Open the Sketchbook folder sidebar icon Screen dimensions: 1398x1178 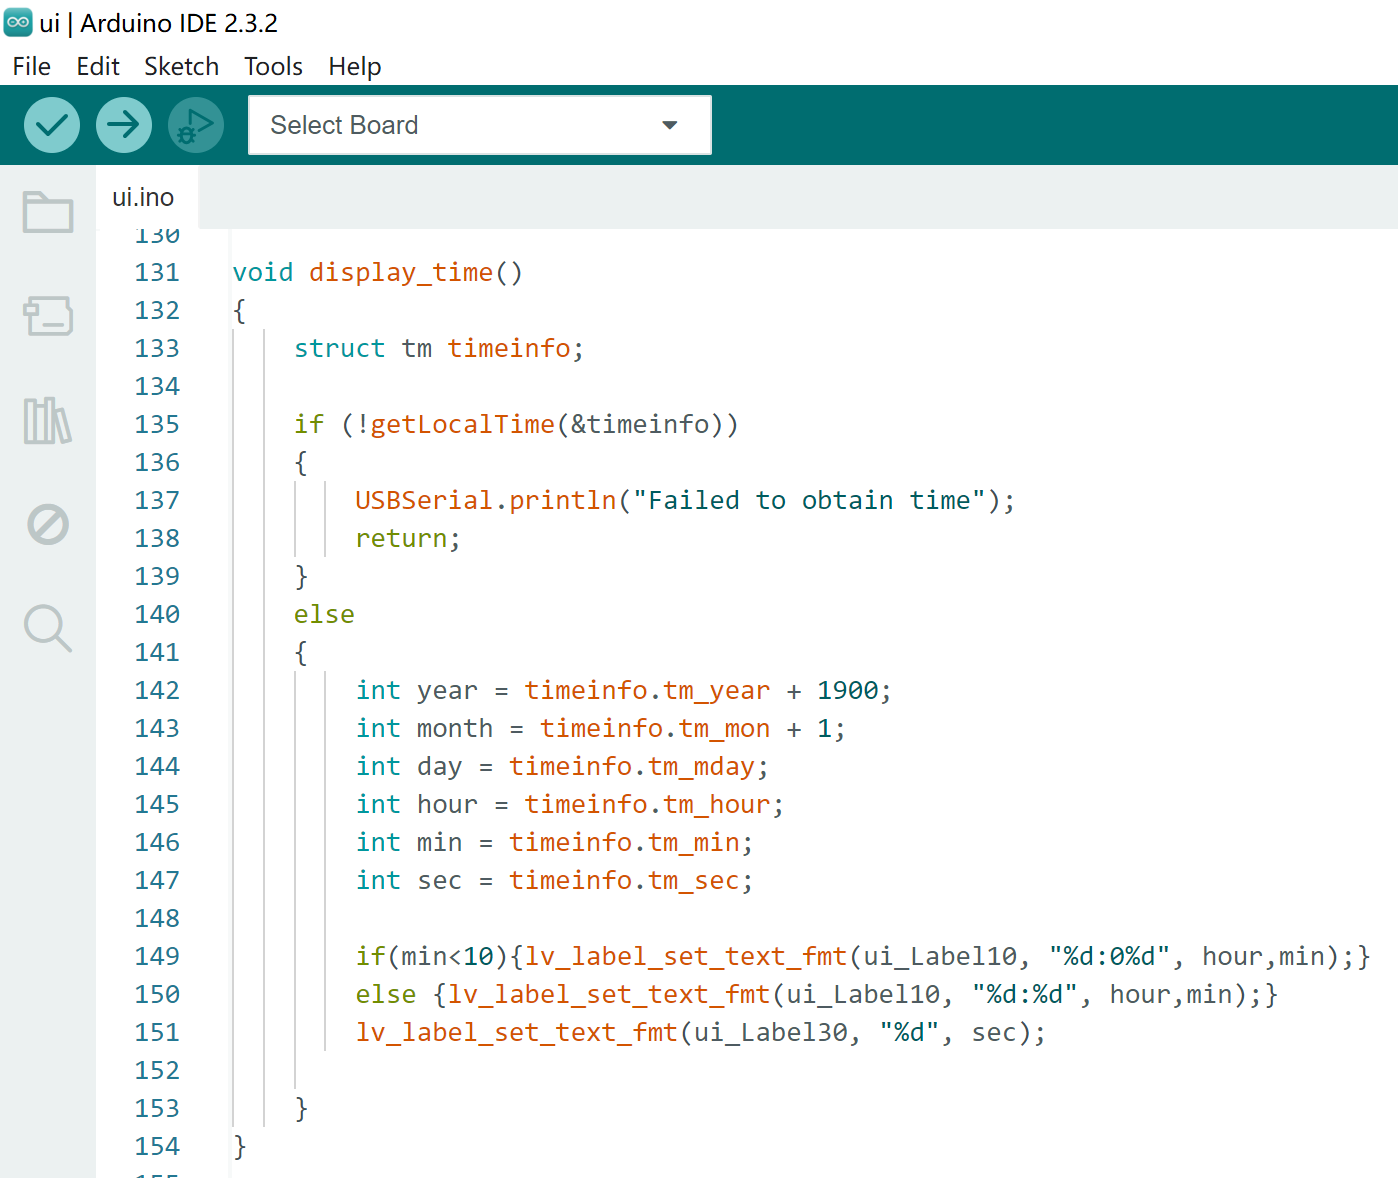point(48,212)
